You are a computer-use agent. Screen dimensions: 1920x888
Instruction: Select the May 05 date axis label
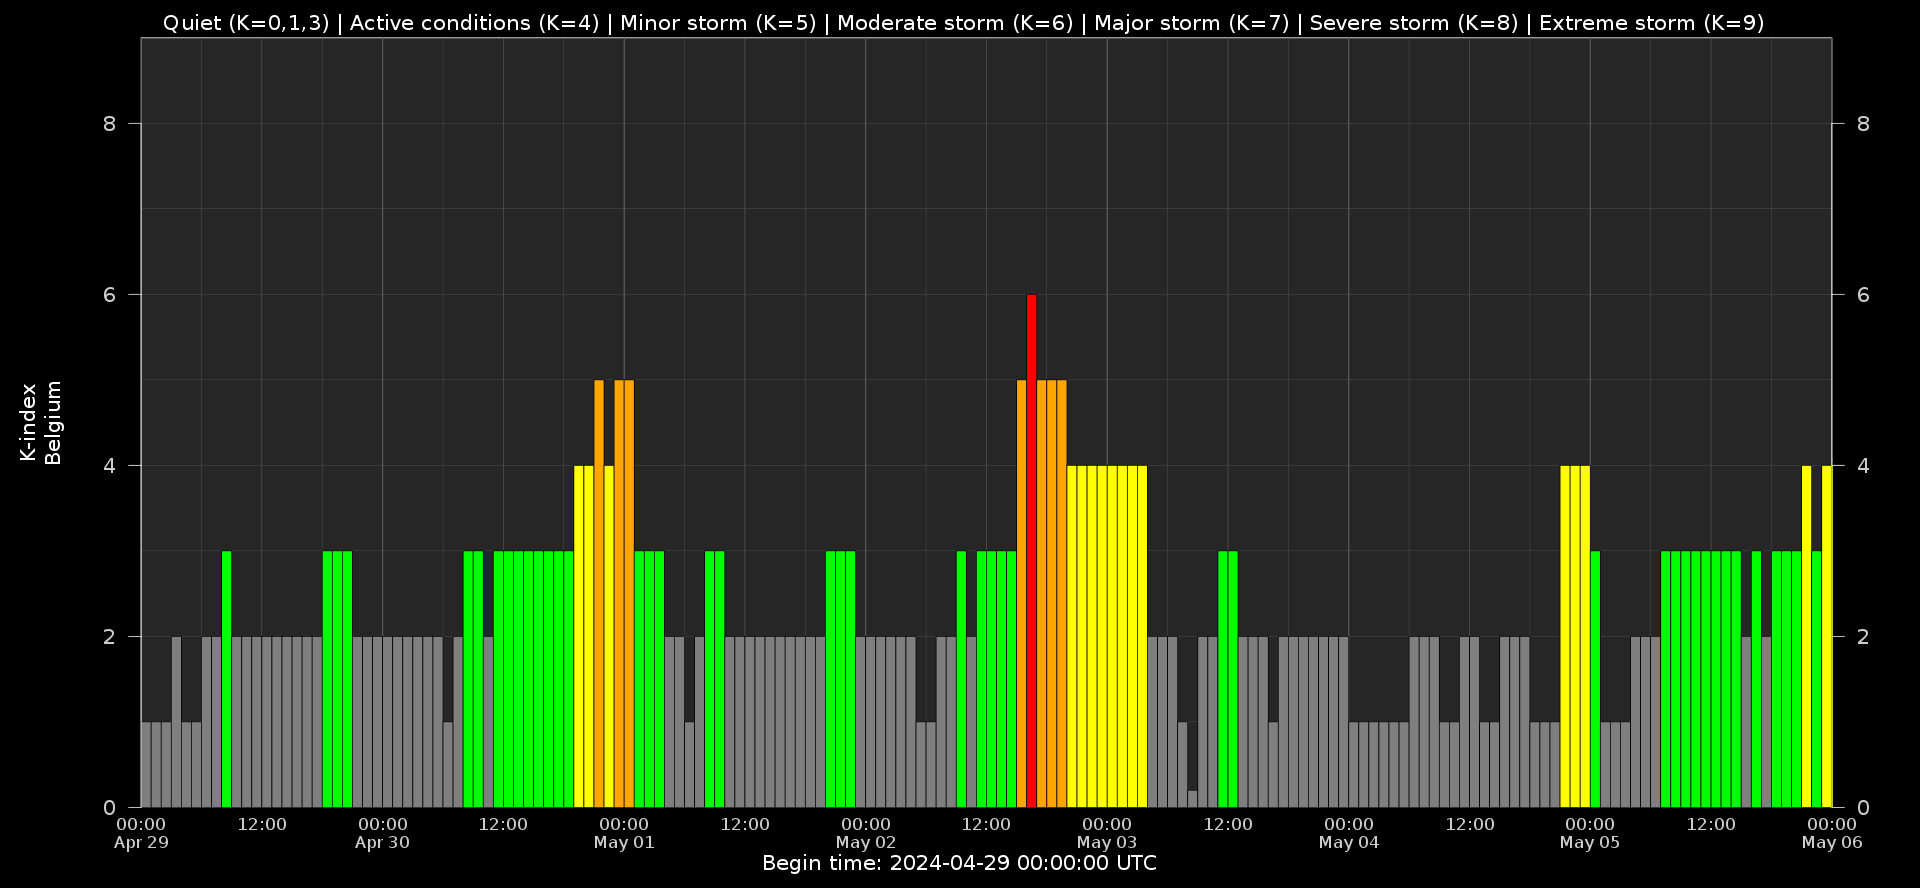1589,843
